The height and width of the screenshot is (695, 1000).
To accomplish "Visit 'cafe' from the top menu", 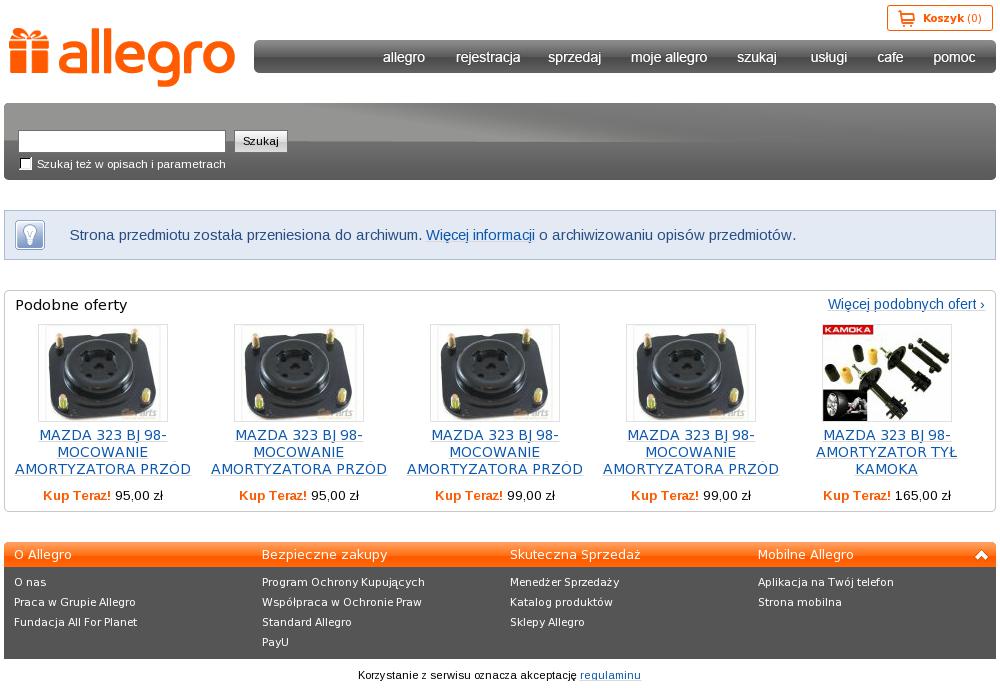I will (x=890, y=57).
